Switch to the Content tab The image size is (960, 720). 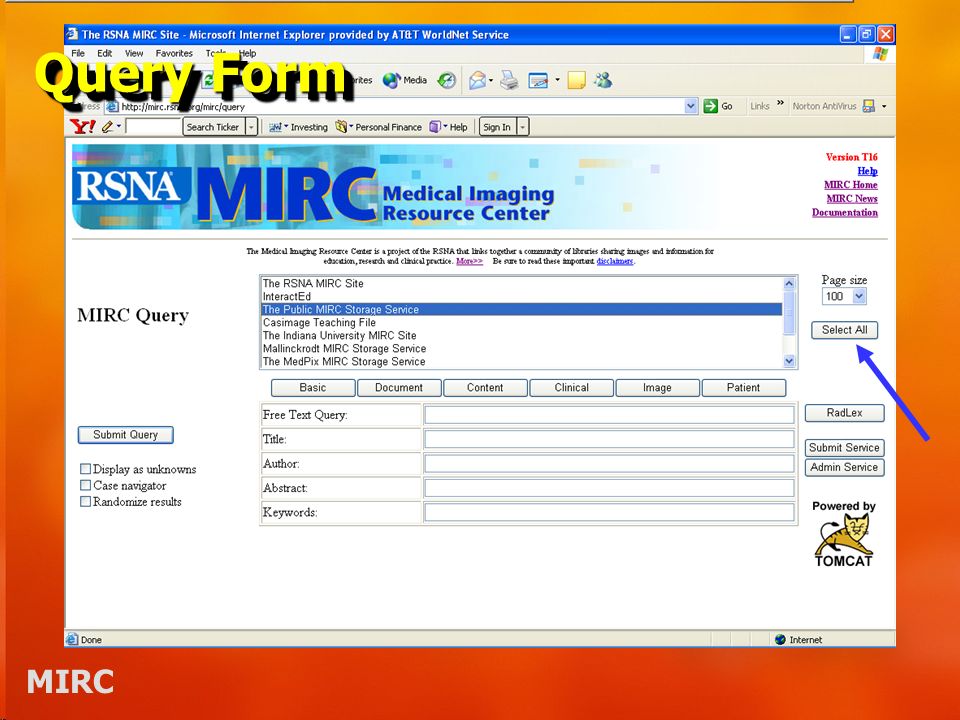tap(486, 388)
